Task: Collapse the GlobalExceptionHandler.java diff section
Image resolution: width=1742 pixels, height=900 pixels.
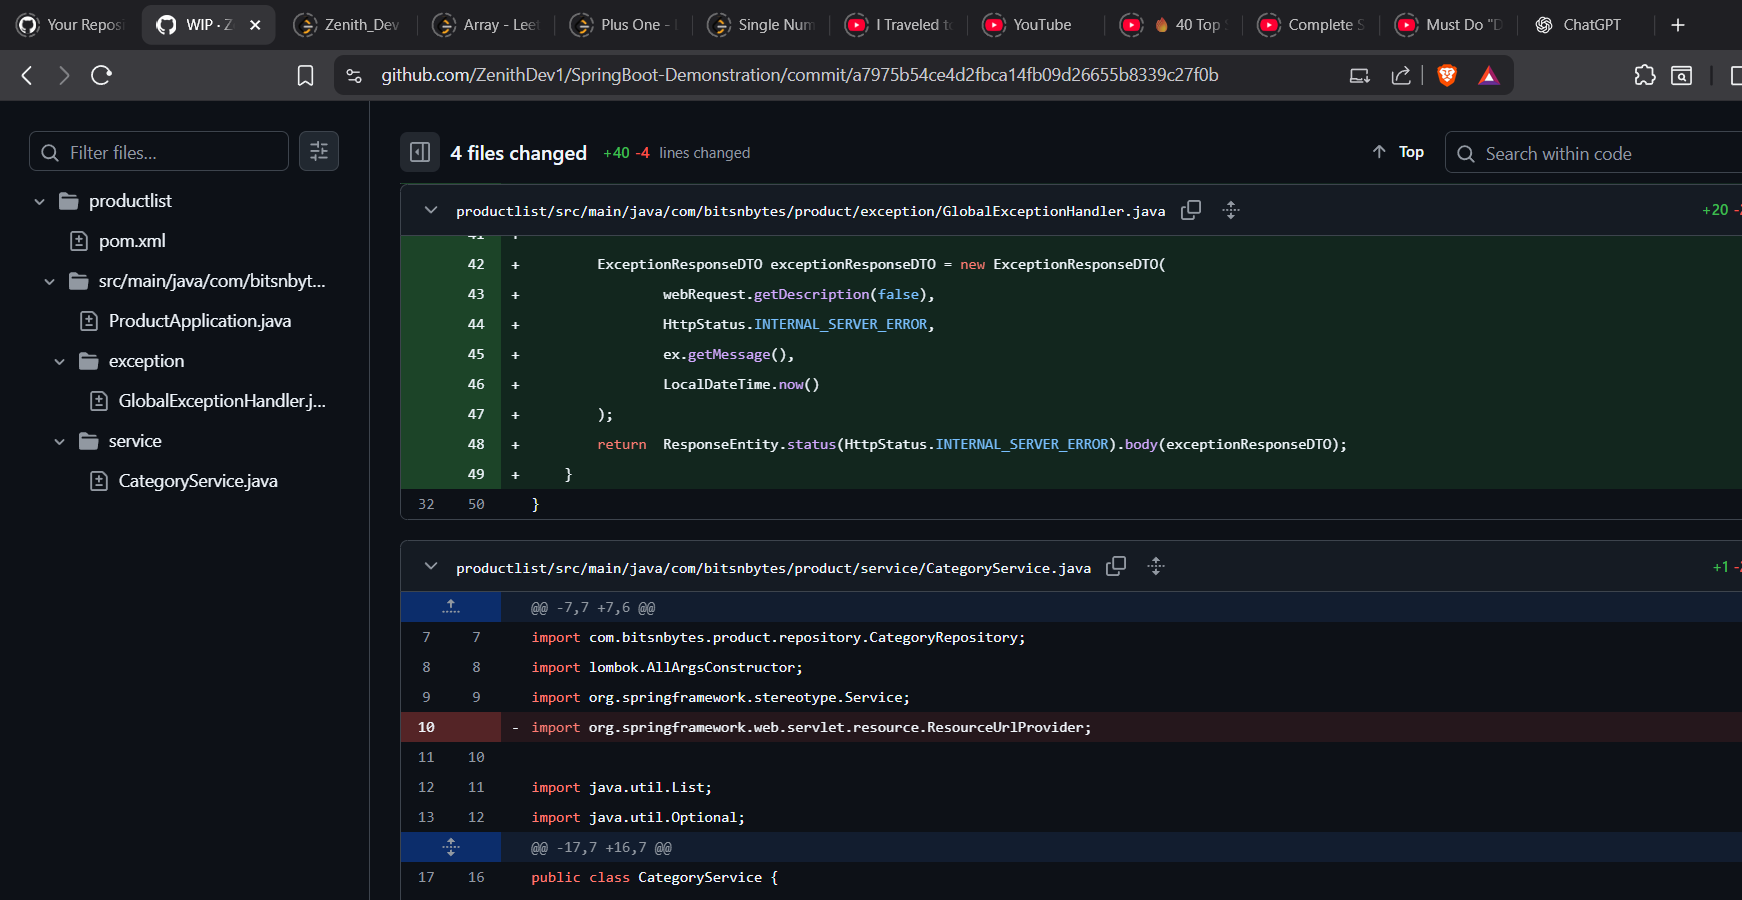Action: point(430,210)
